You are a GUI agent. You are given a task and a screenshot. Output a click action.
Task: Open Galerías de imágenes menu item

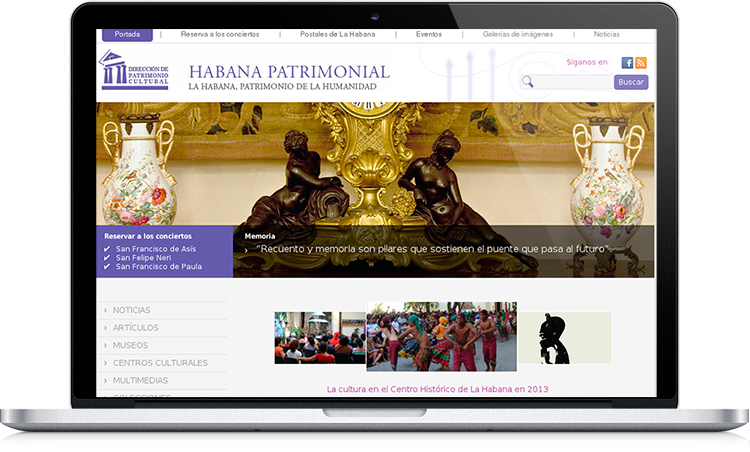coord(518,34)
